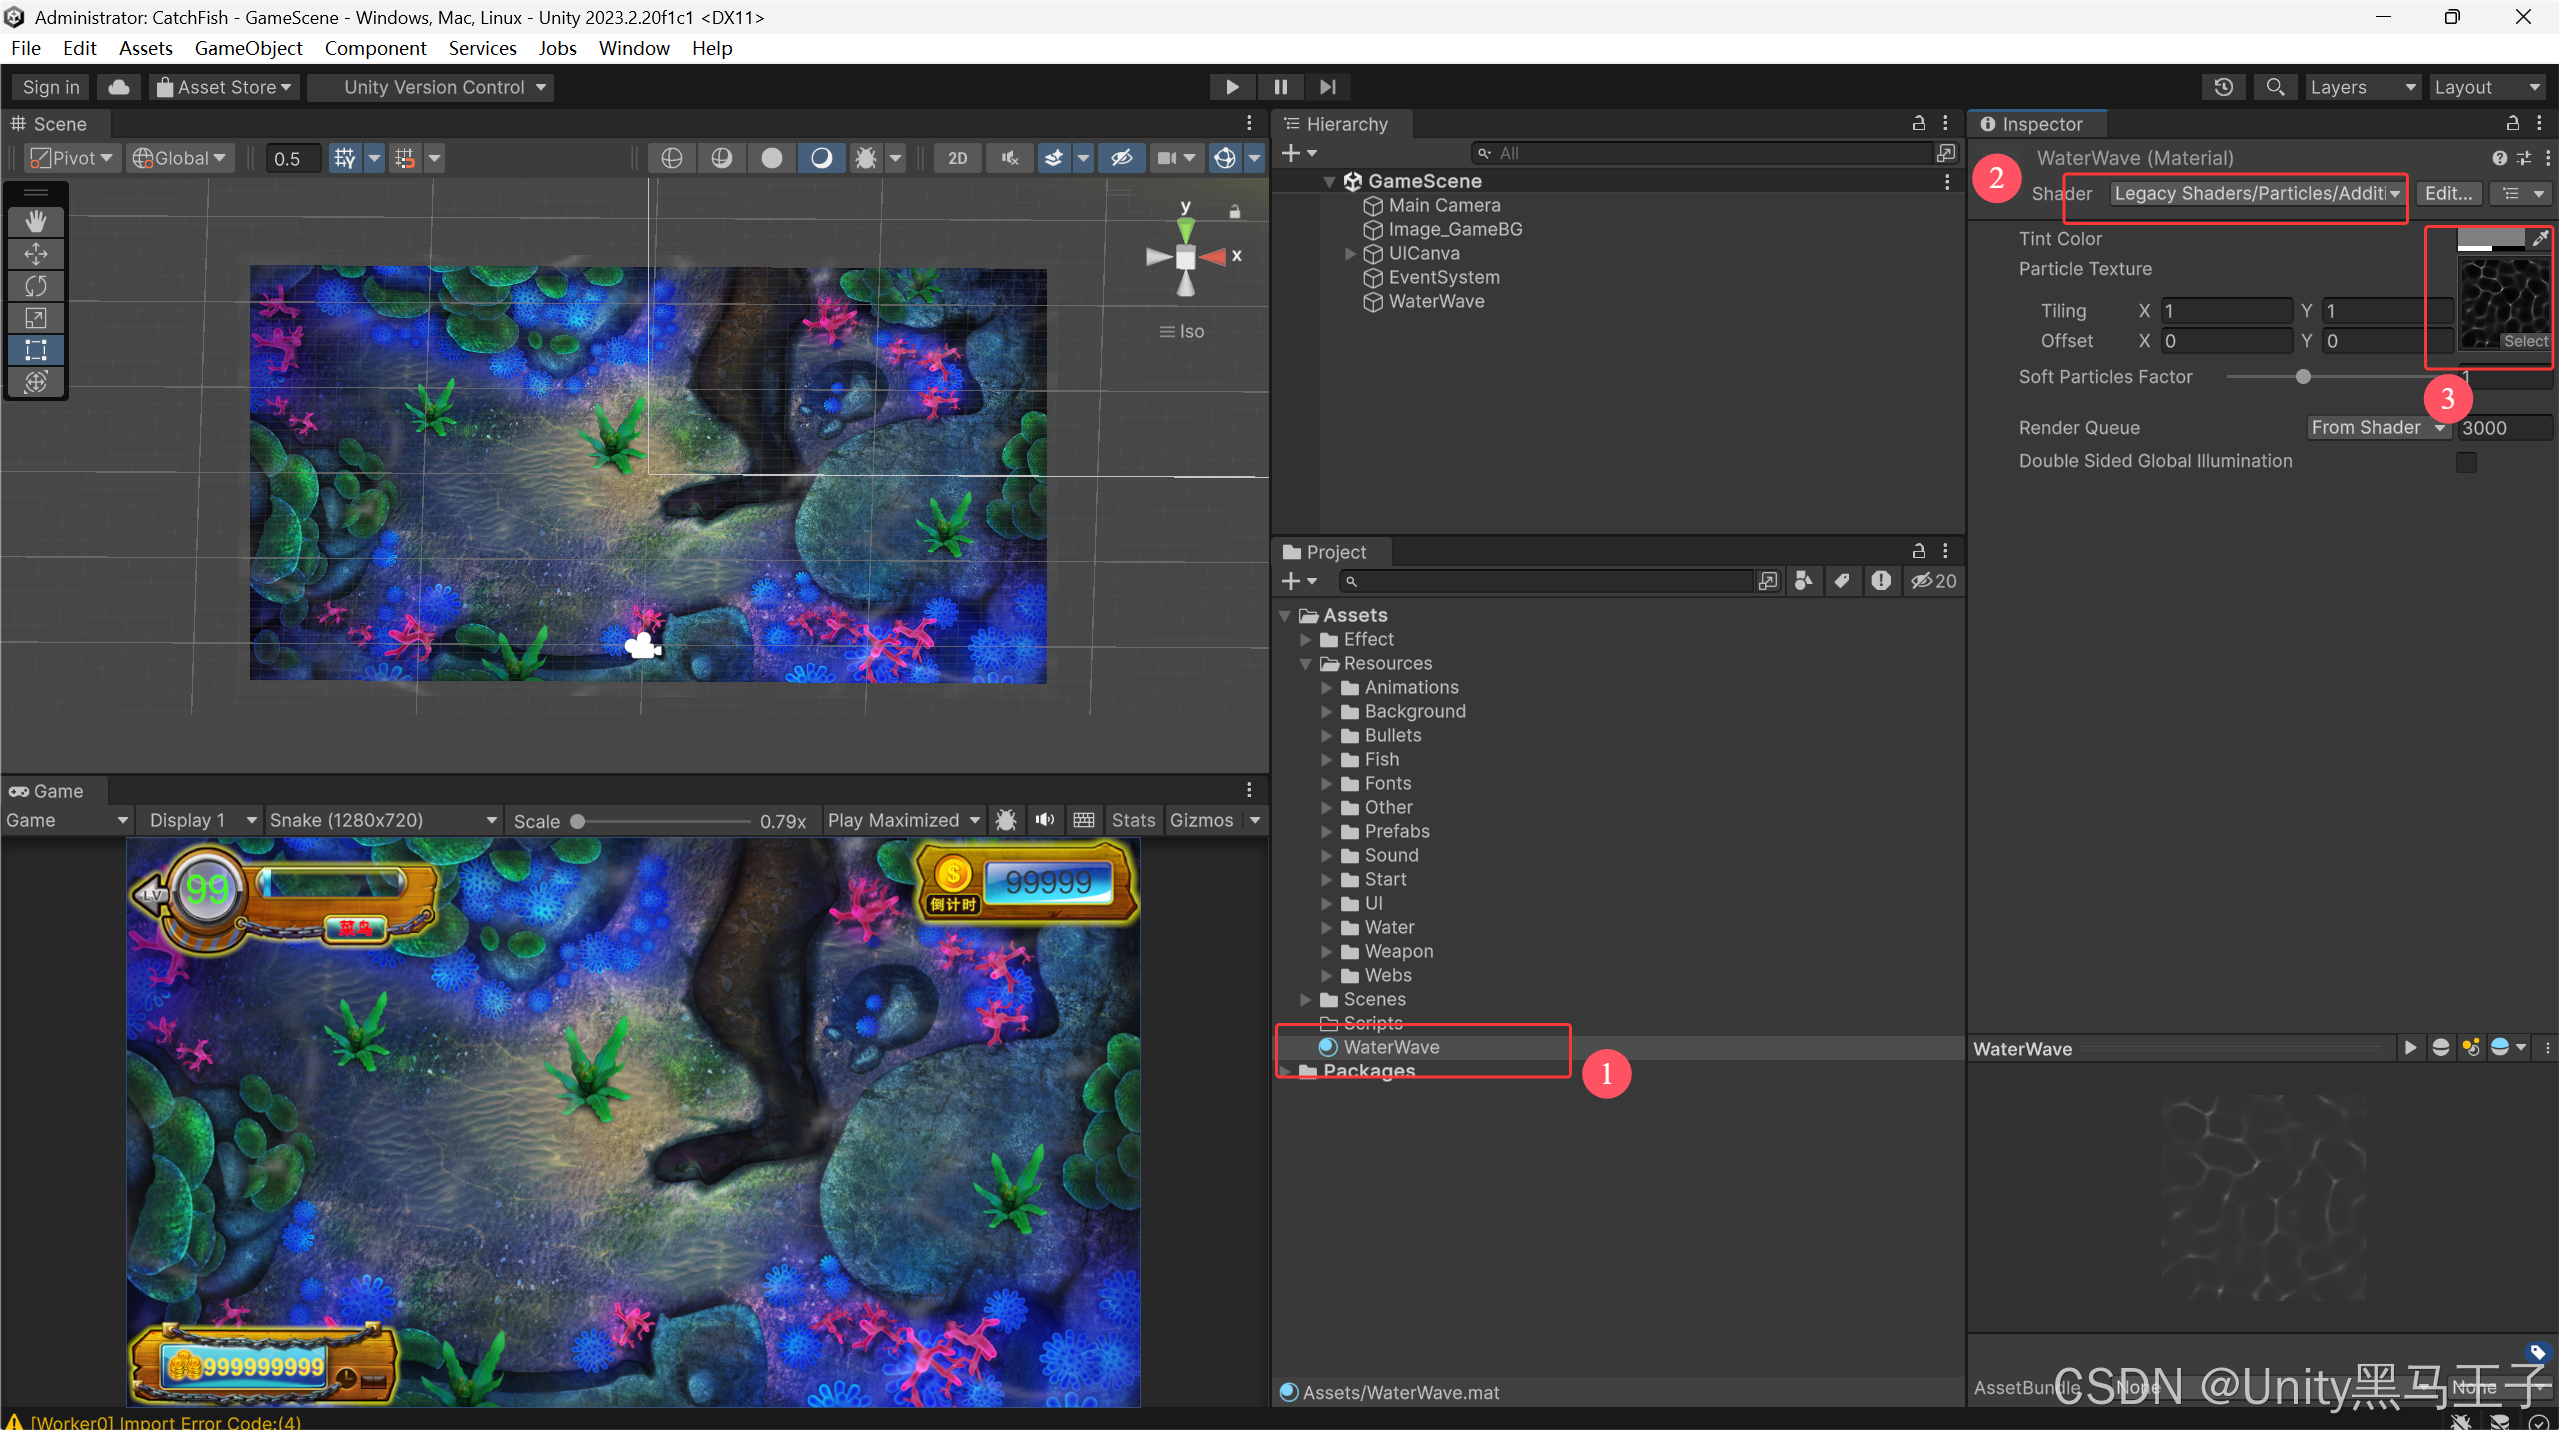The height and width of the screenshot is (1430, 2559).
Task: Open the Shader dropdown
Action: point(2256,193)
